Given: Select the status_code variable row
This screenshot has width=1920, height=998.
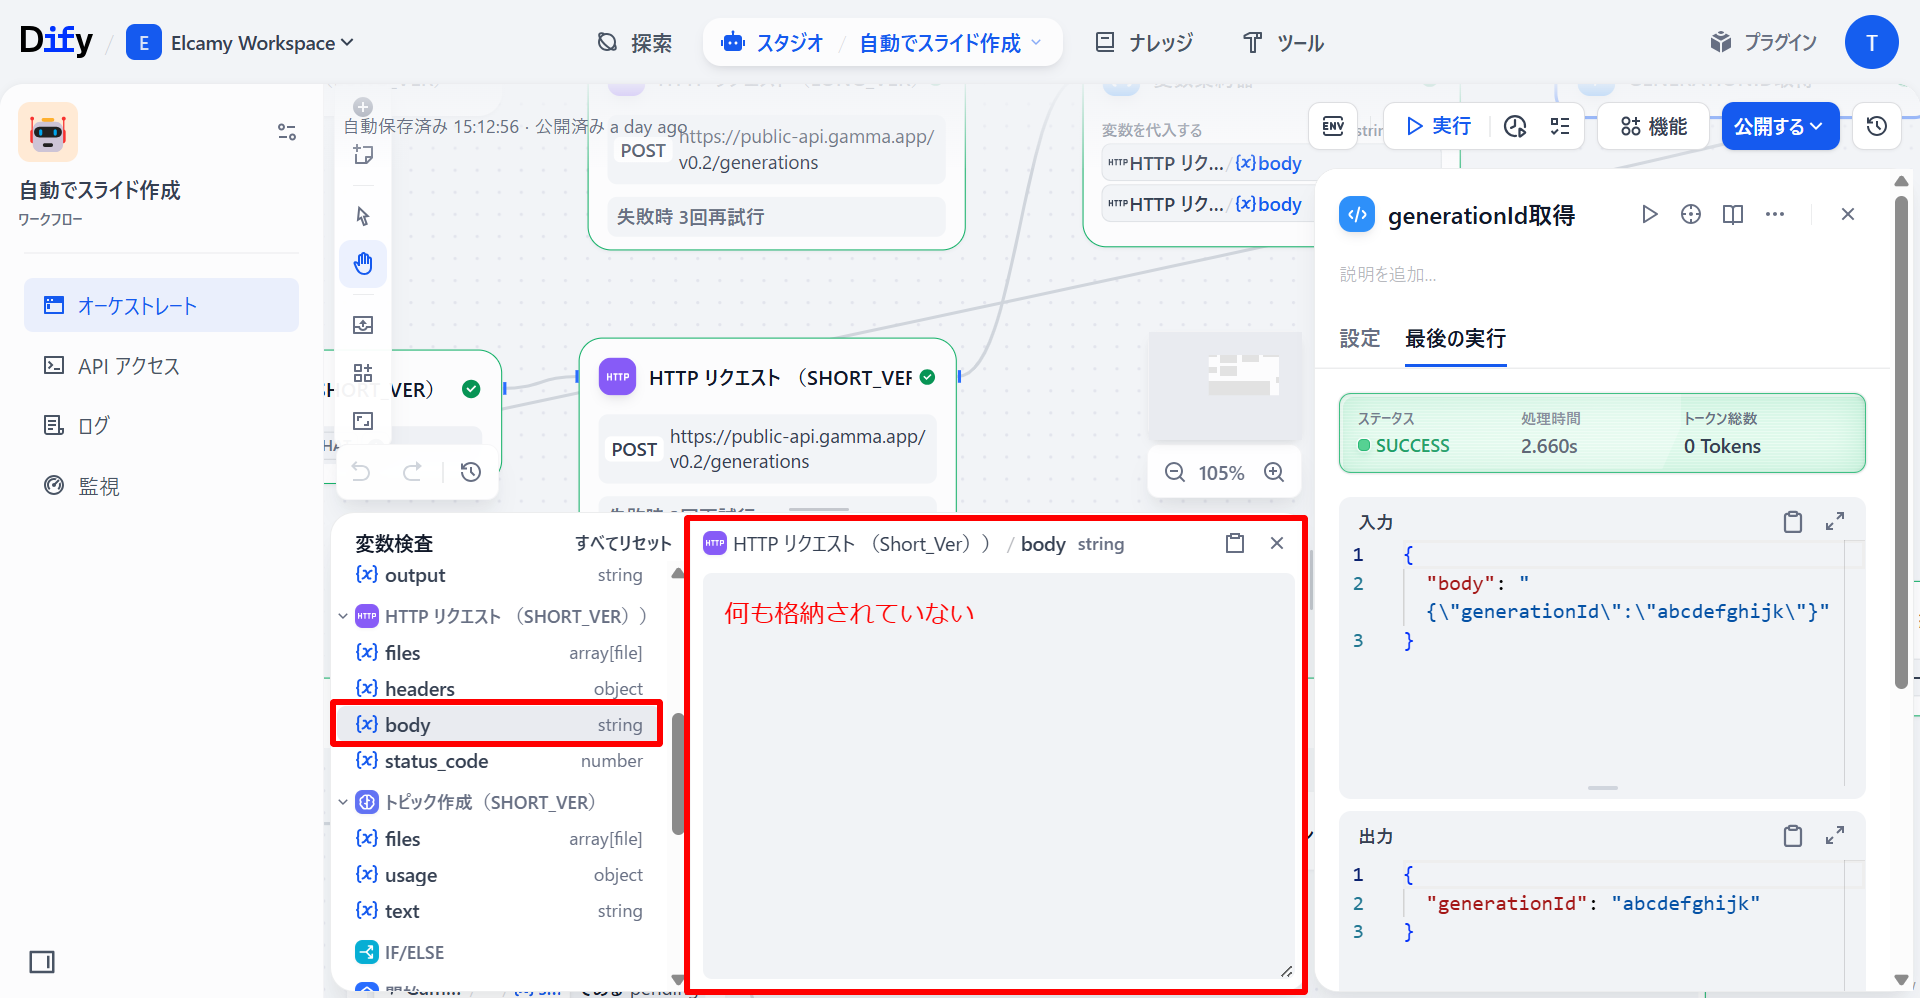Looking at the screenshot, I should (x=498, y=761).
